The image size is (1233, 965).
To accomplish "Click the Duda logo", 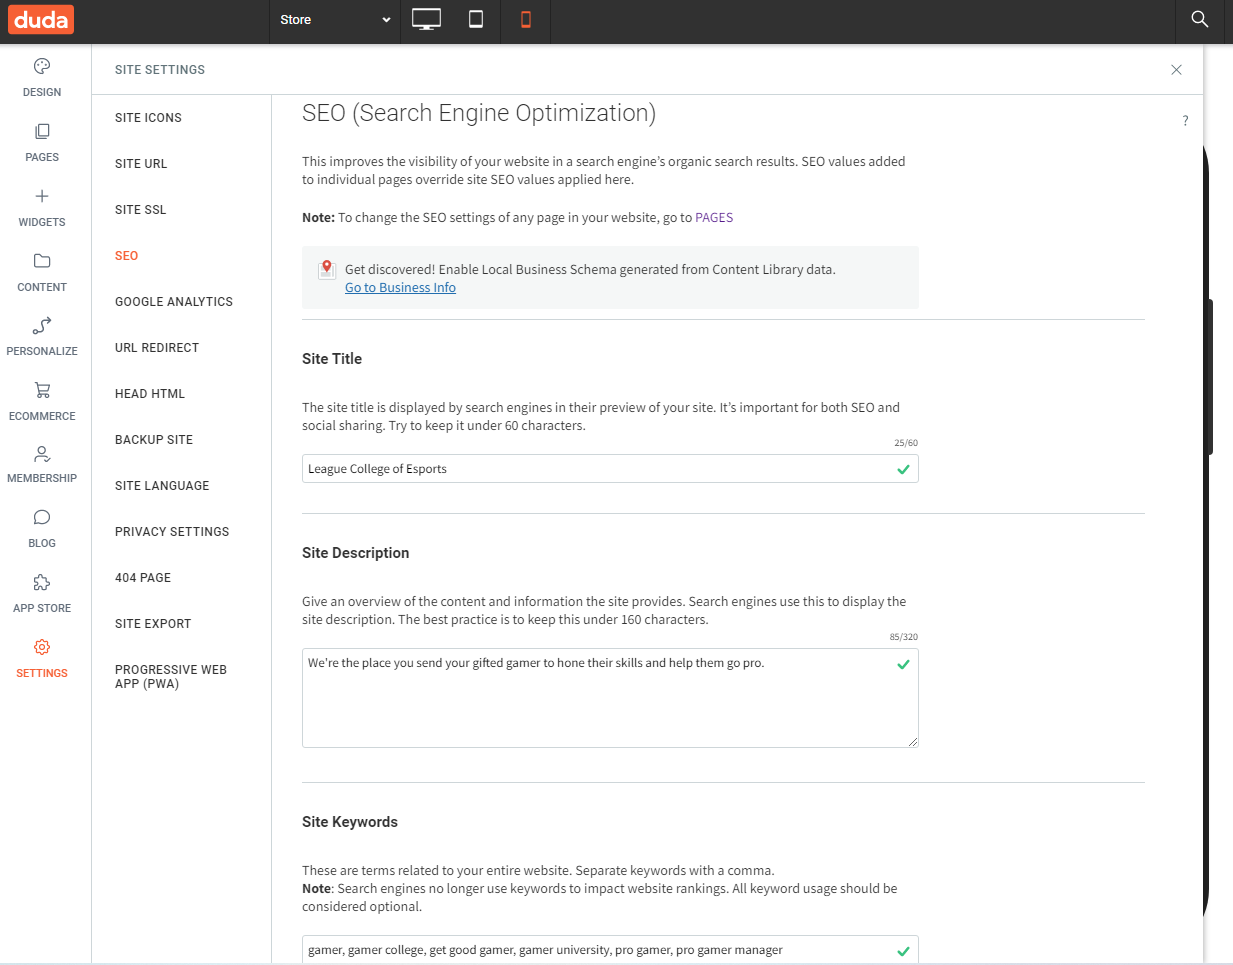I will tap(41, 19).
